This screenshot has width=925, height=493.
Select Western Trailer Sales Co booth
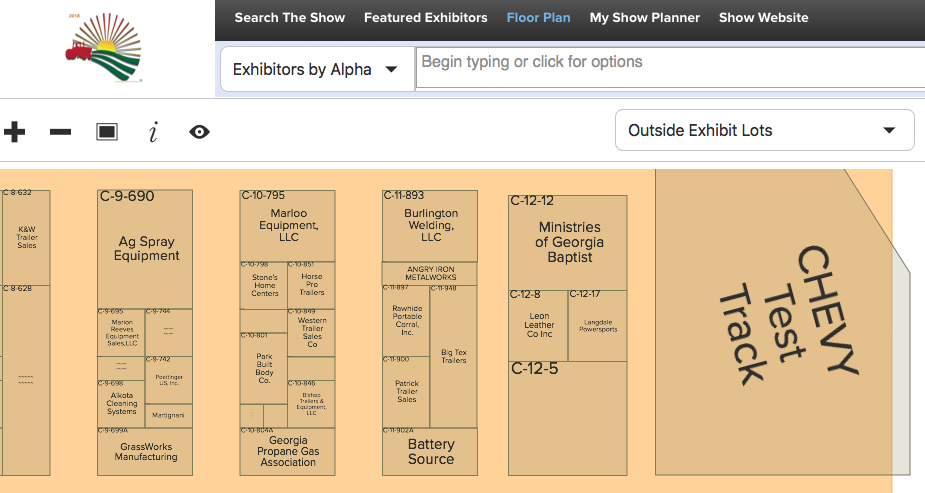click(311, 333)
